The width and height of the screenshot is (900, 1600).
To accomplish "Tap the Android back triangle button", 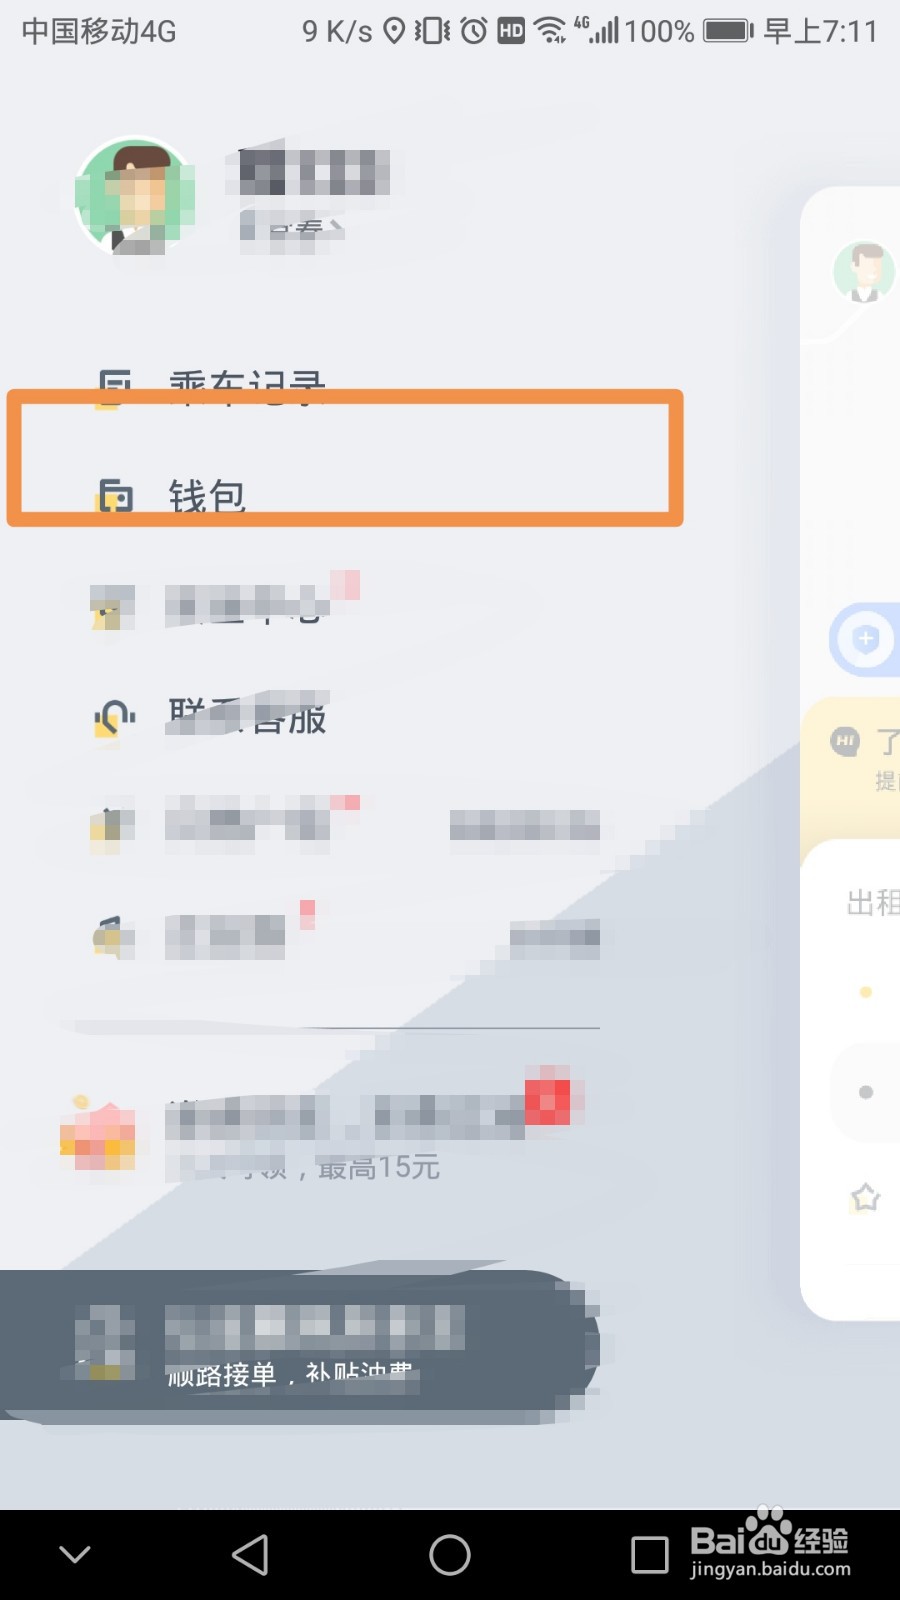I will (x=250, y=1555).
